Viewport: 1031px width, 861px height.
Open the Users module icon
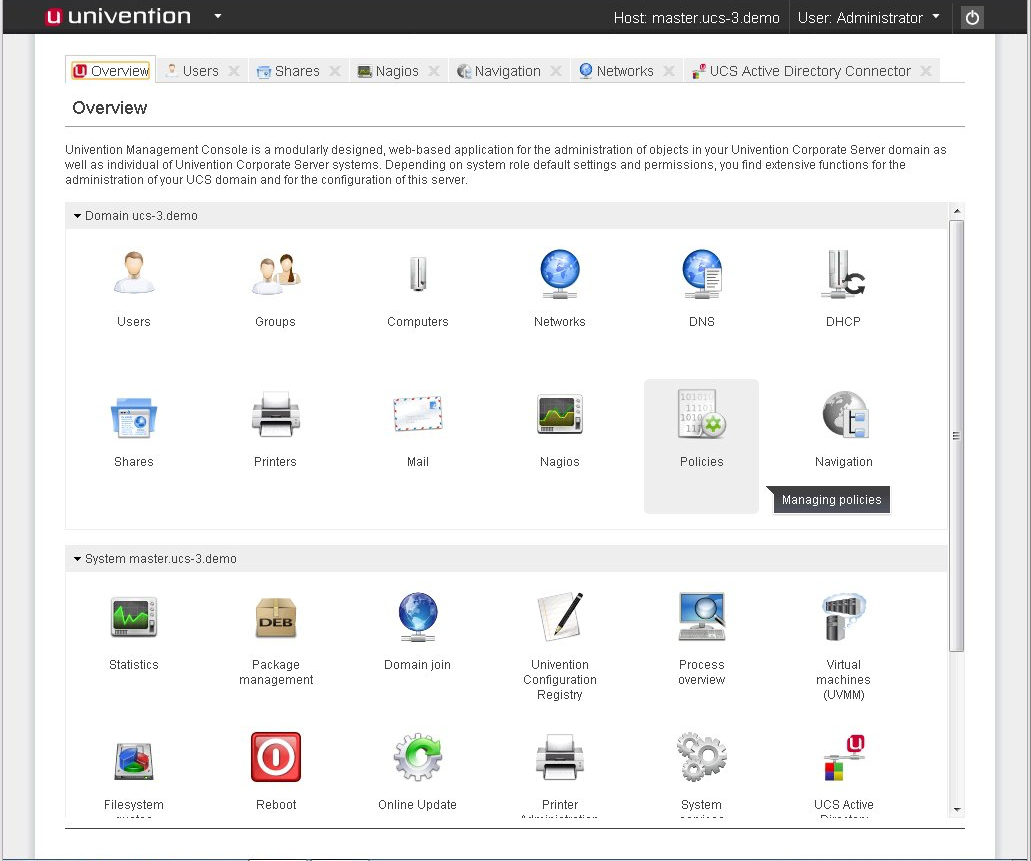pos(133,273)
